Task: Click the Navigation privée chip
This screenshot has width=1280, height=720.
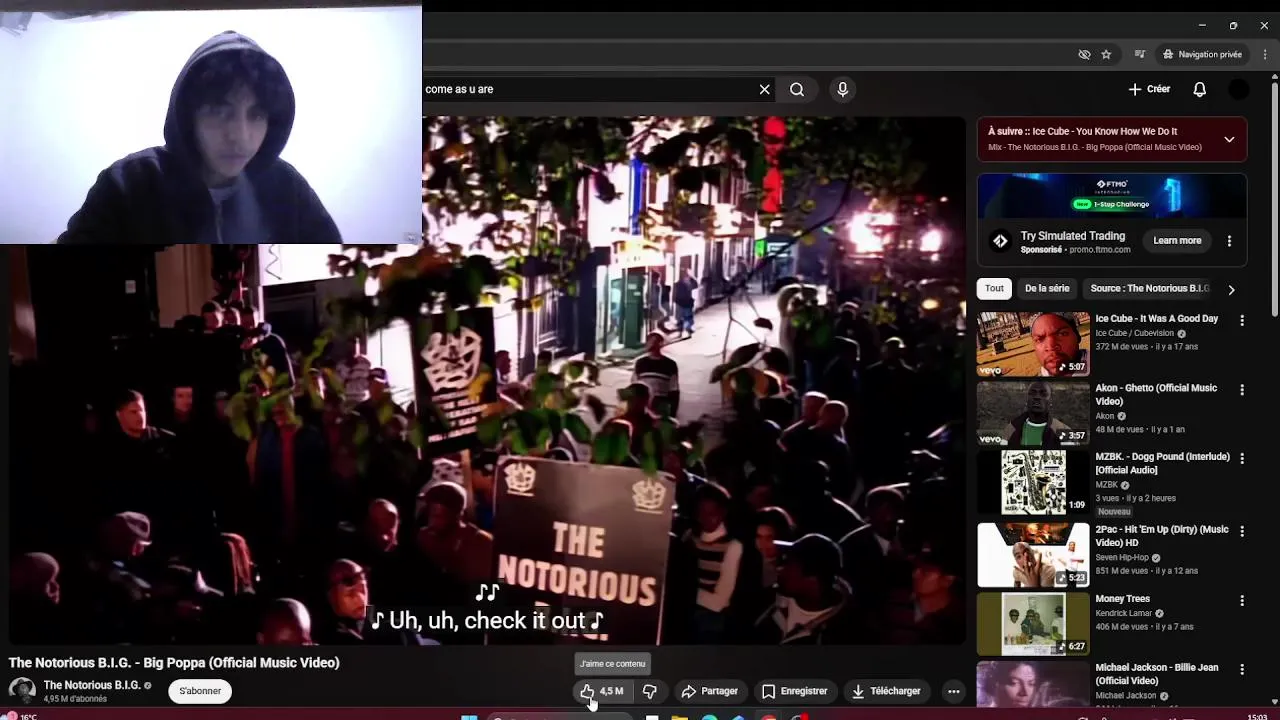Action: pyautogui.click(x=1202, y=54)
